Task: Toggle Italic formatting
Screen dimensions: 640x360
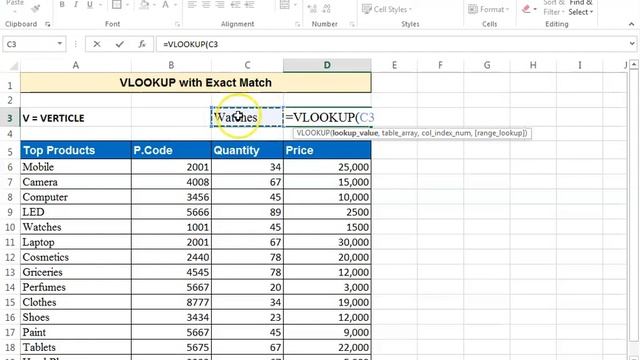Action: point(76,5)
